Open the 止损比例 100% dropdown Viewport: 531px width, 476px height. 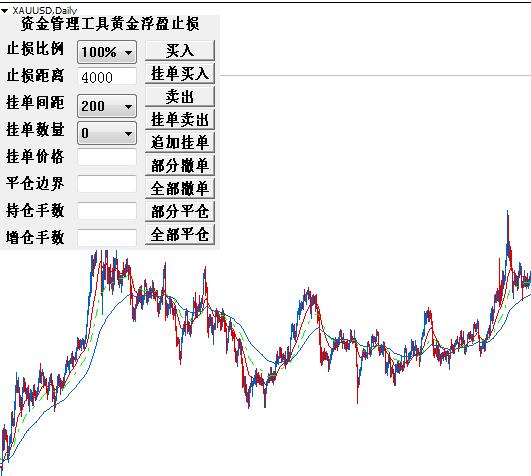coord(107,52)
